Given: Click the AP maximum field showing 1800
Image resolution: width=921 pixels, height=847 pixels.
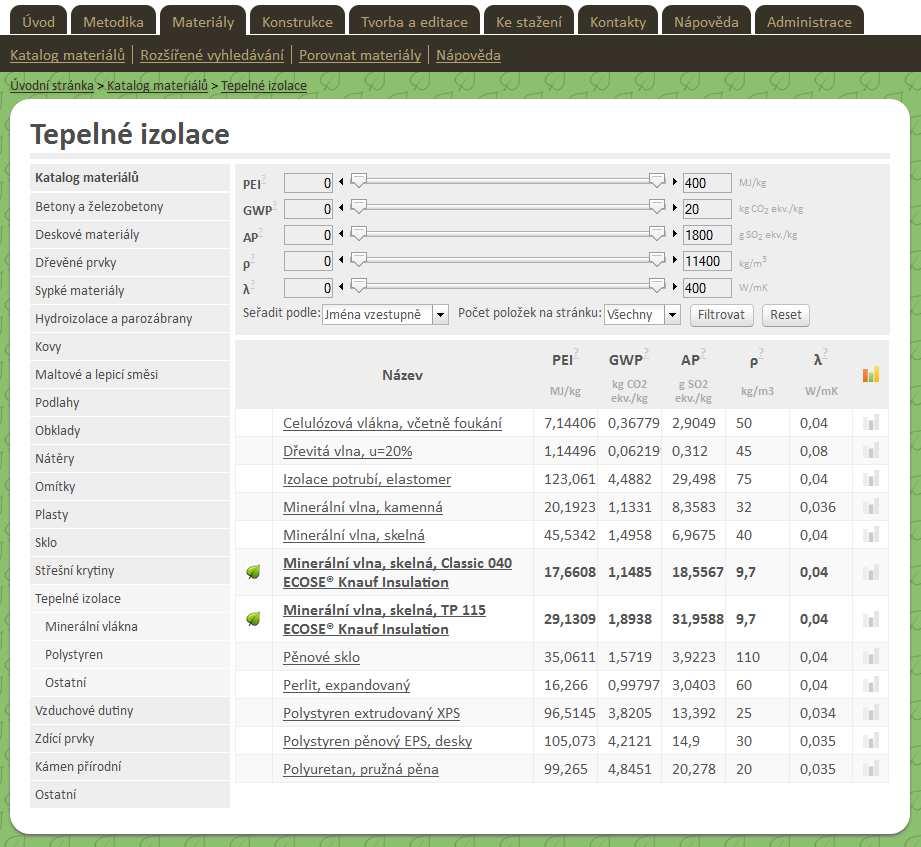Looking at the screenshot, I should tap(707, 235).
